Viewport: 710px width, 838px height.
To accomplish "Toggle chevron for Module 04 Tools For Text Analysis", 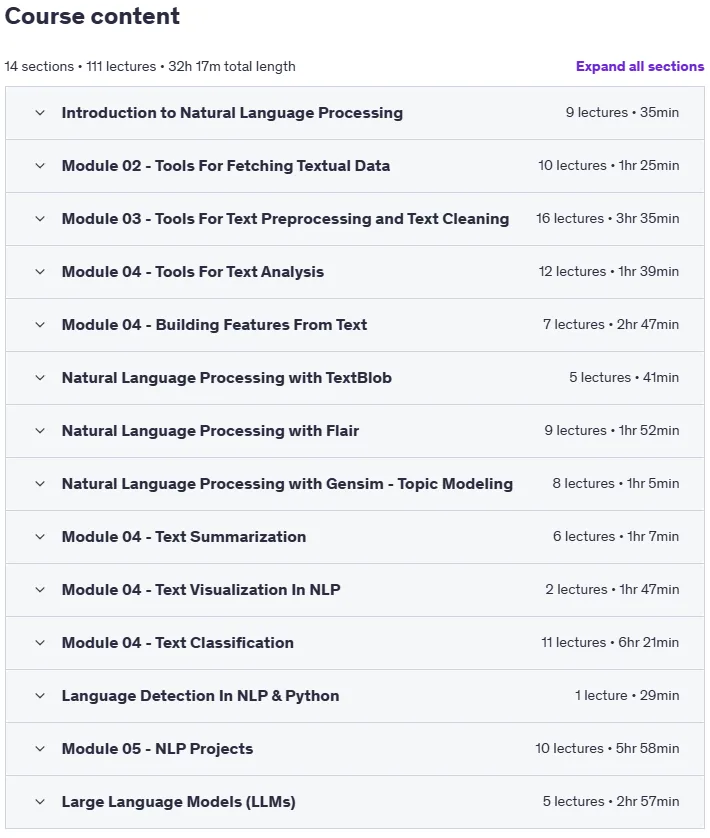I will (40, 271).
